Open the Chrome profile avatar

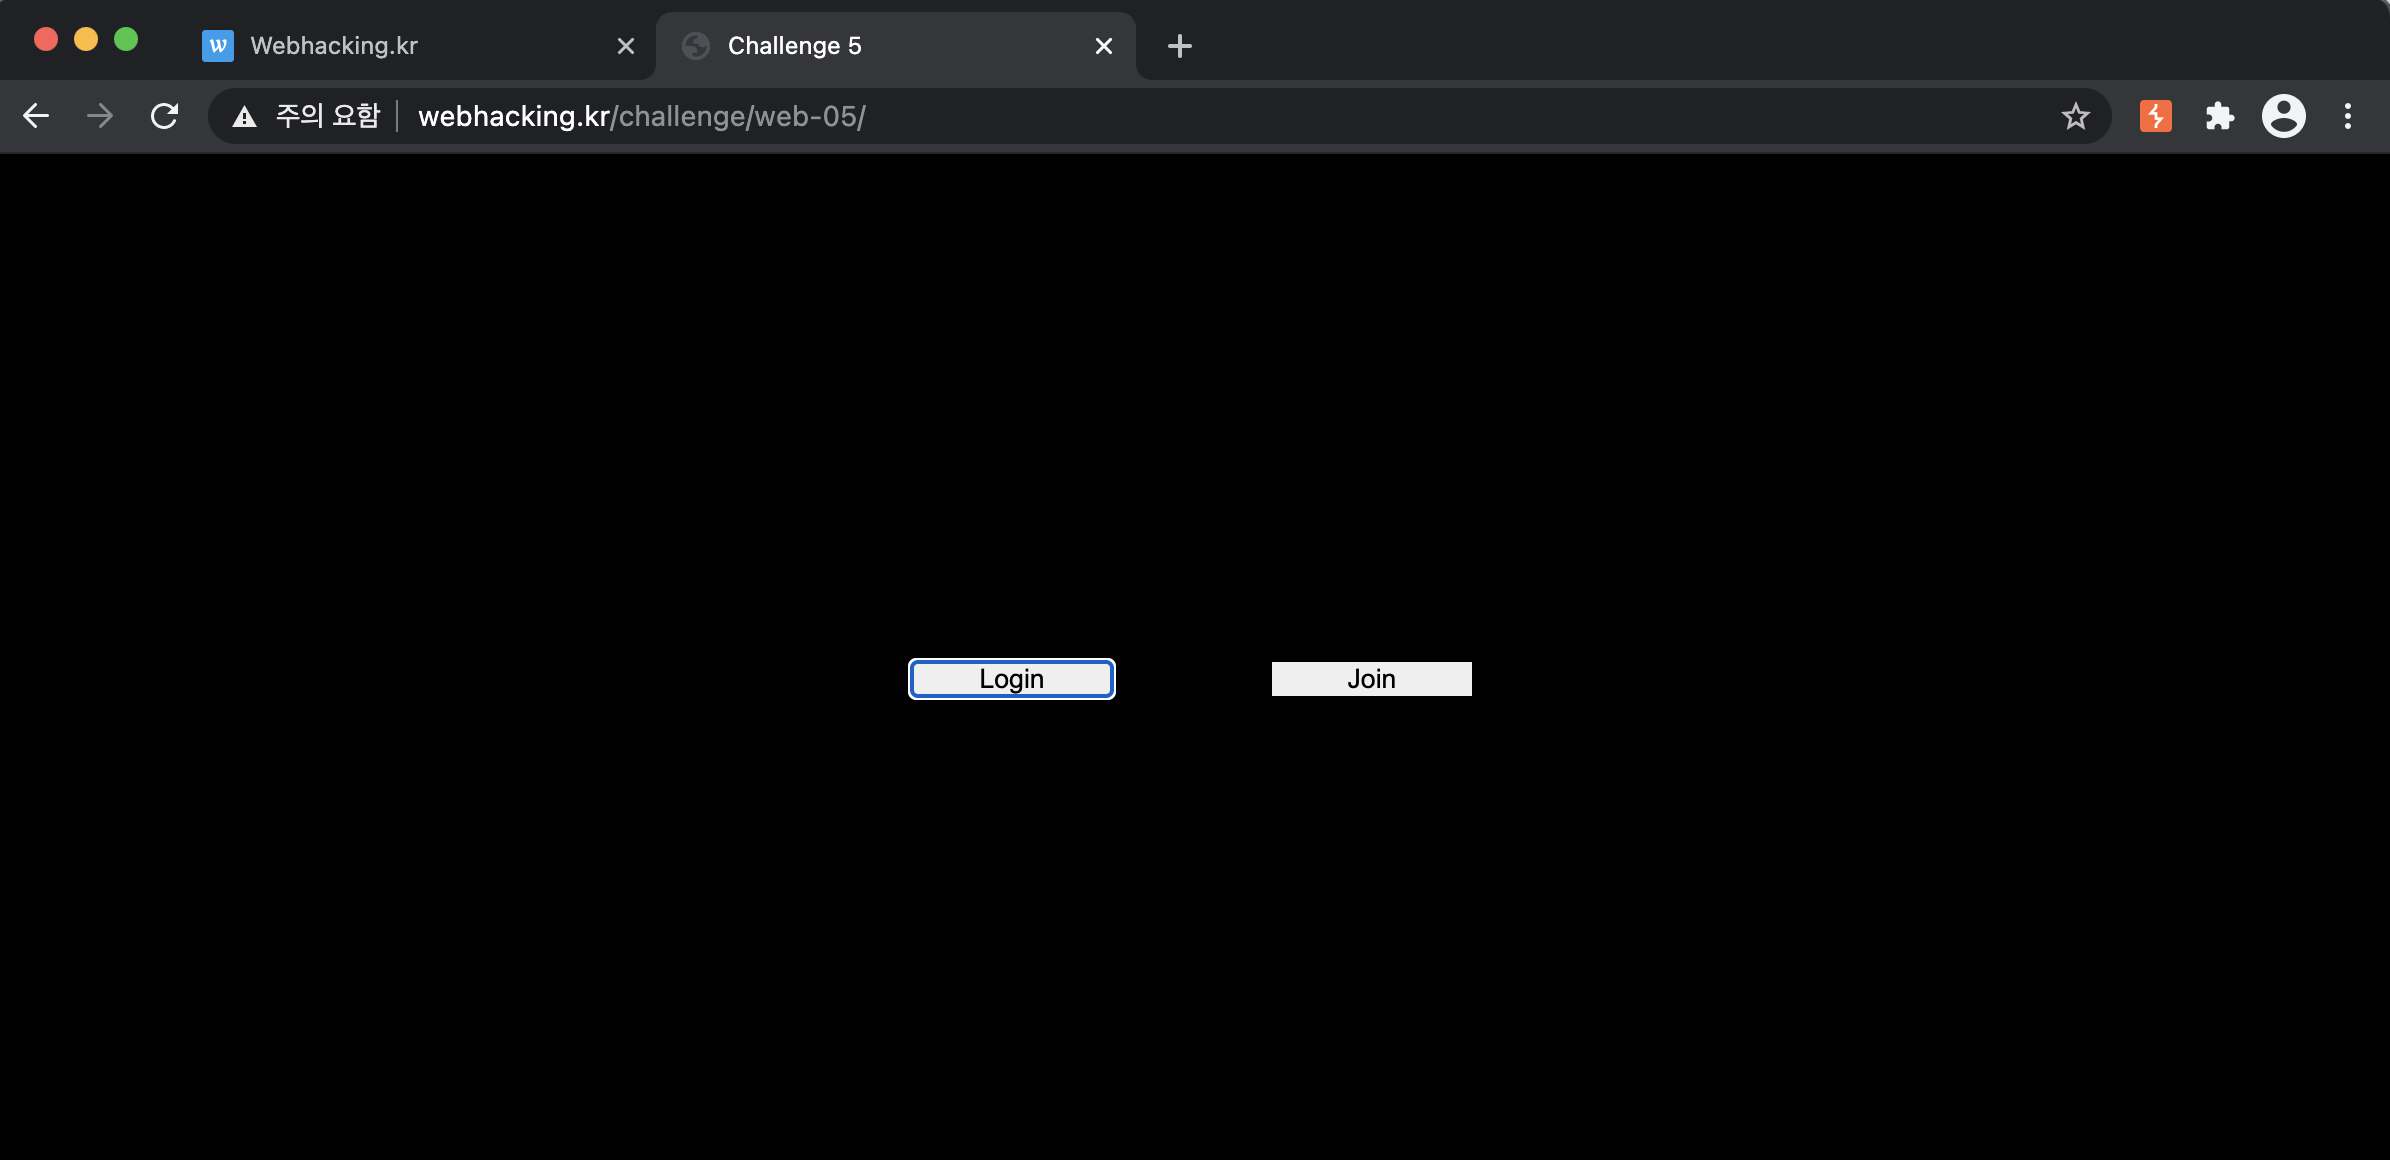click(x=2283, y=116)
